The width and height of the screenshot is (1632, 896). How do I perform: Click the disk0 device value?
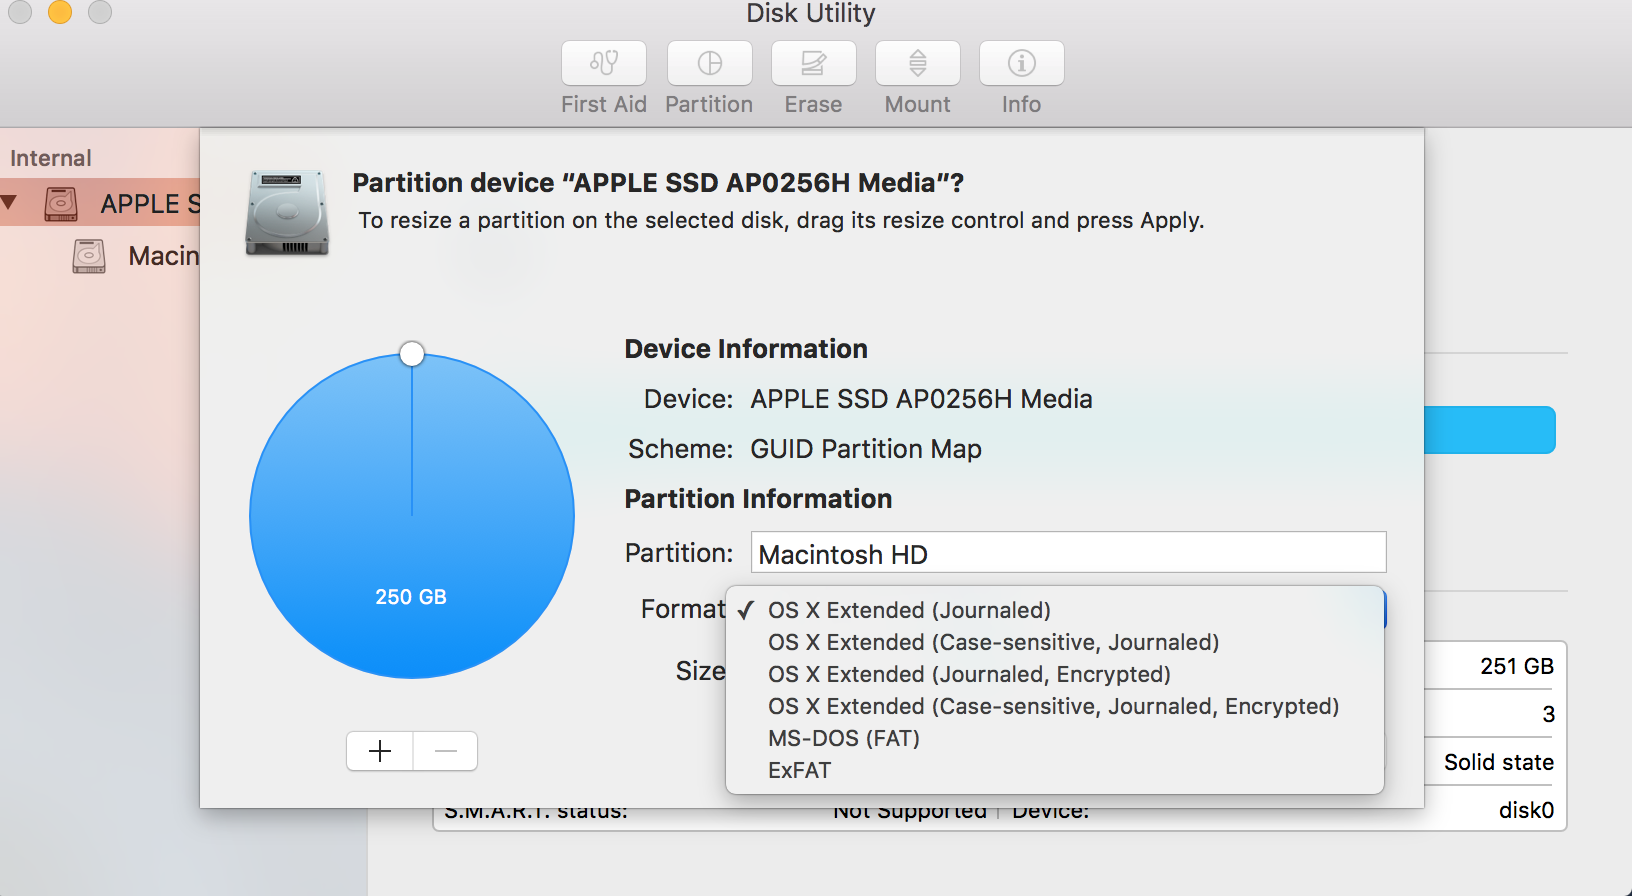click(x=1526, y=810)
